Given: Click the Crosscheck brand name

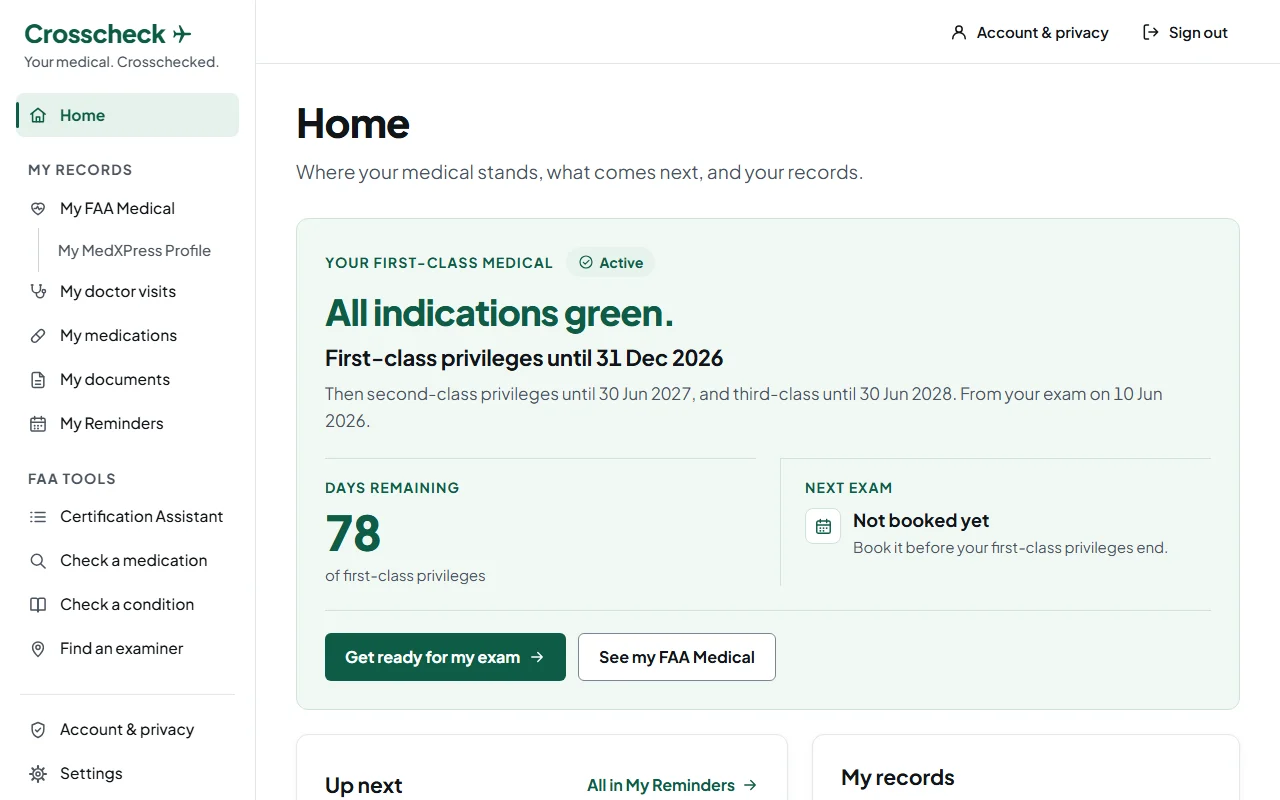Looking at the screenshot, I should 95,34.
